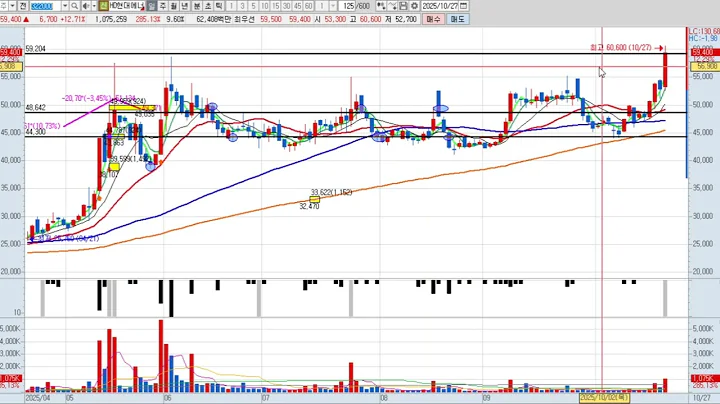Choose the 30 interval button
Screen dimensions: 720x404
point(287,6)
